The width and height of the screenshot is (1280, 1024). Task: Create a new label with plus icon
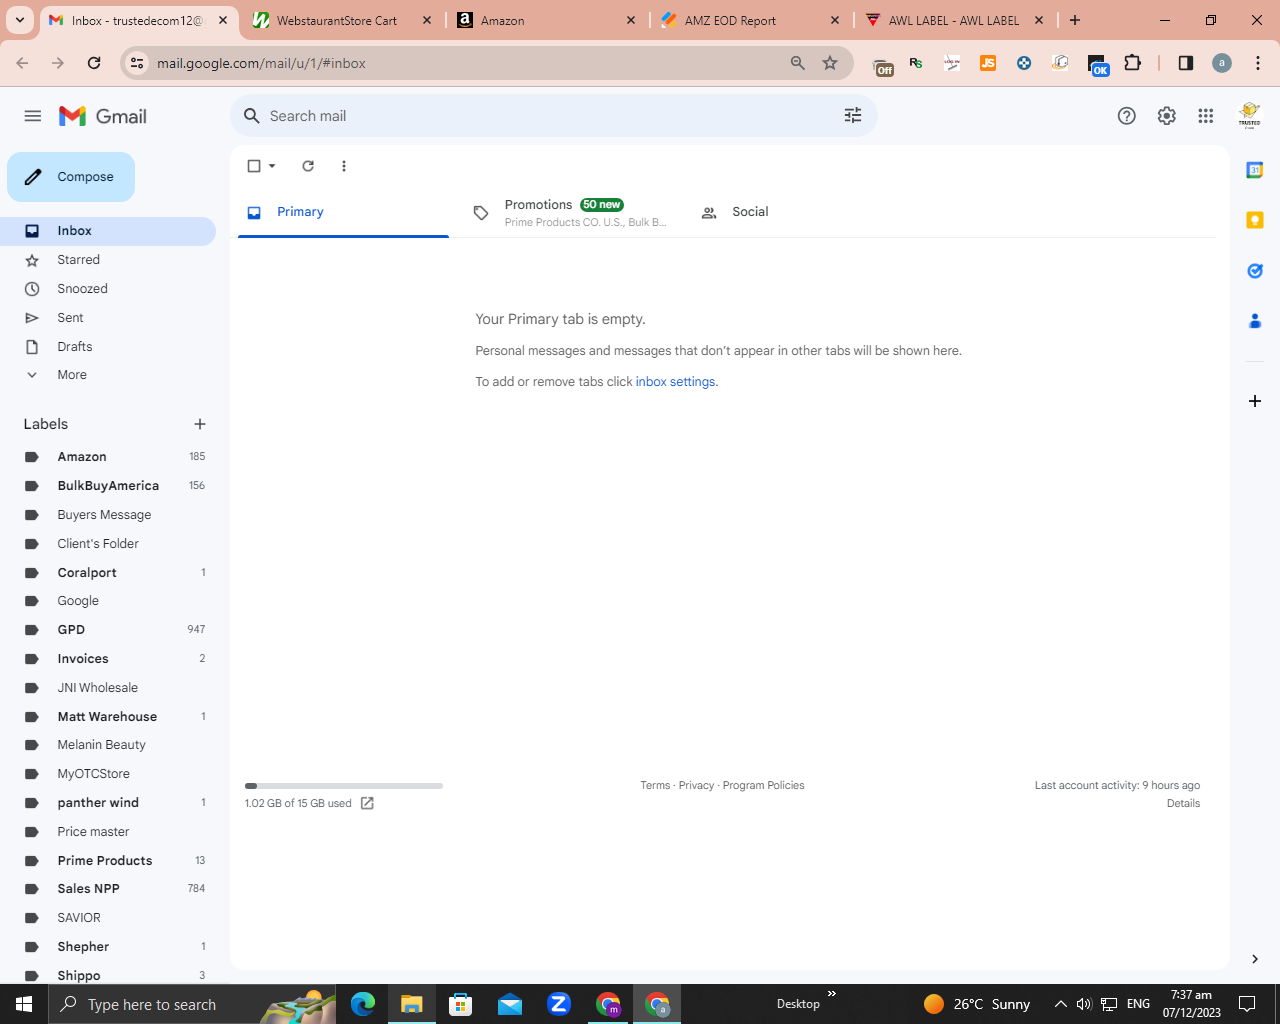click(x=200, y=424)
